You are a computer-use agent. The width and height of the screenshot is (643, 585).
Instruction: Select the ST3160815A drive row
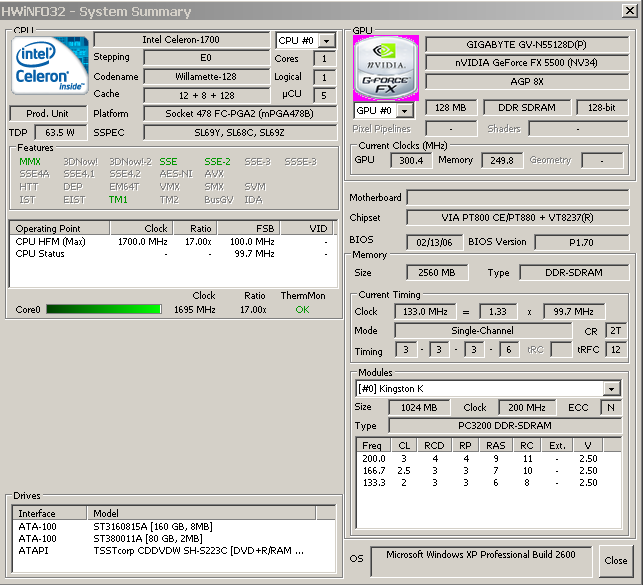(x=174, y=526)
